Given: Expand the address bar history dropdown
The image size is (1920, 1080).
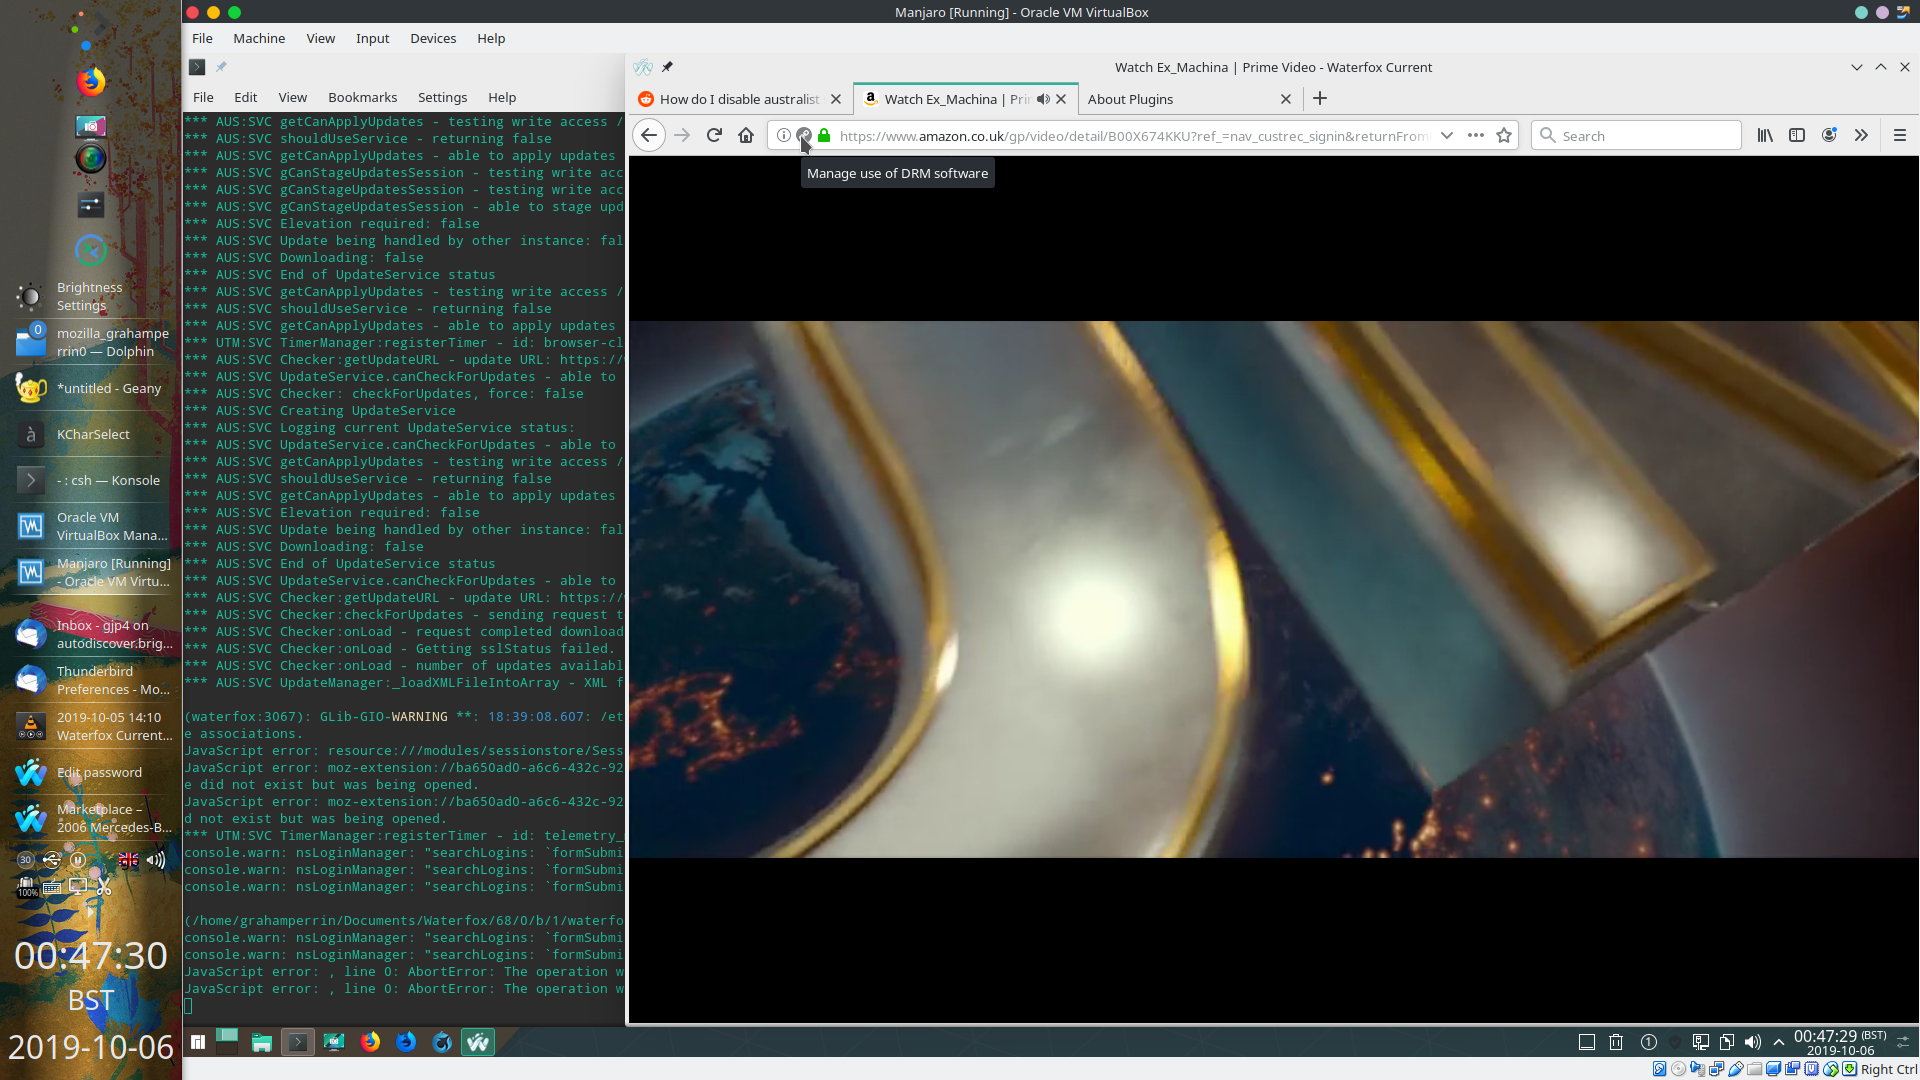Looking at the screenshot, I should (x=1447, y=135).
